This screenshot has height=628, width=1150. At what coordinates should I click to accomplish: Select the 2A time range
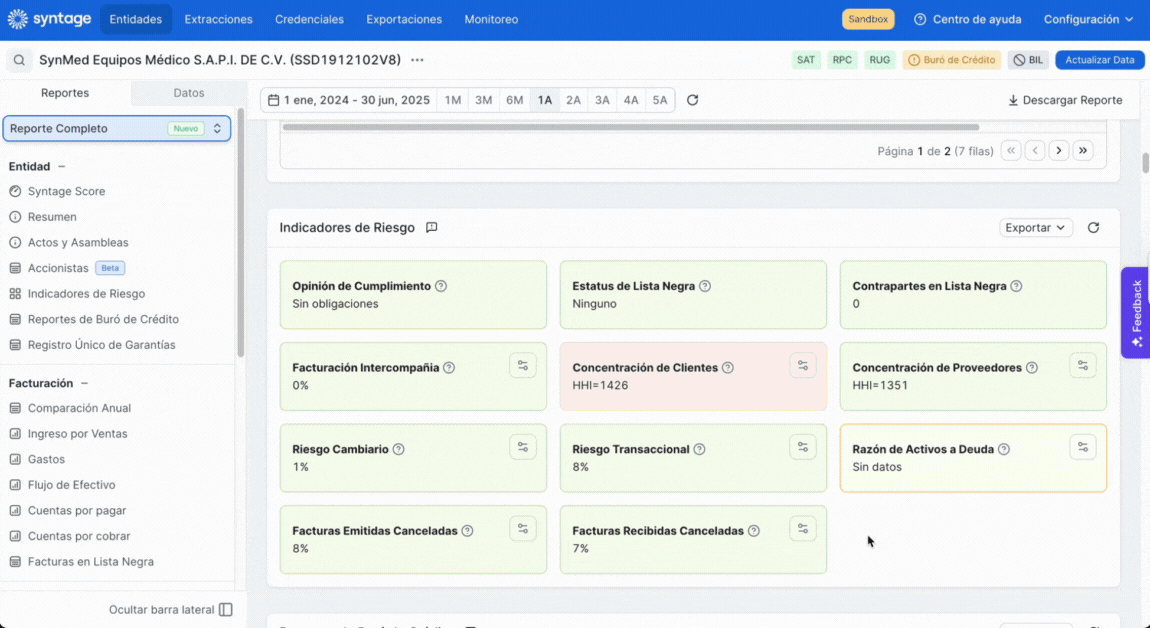tap(574, 100)
